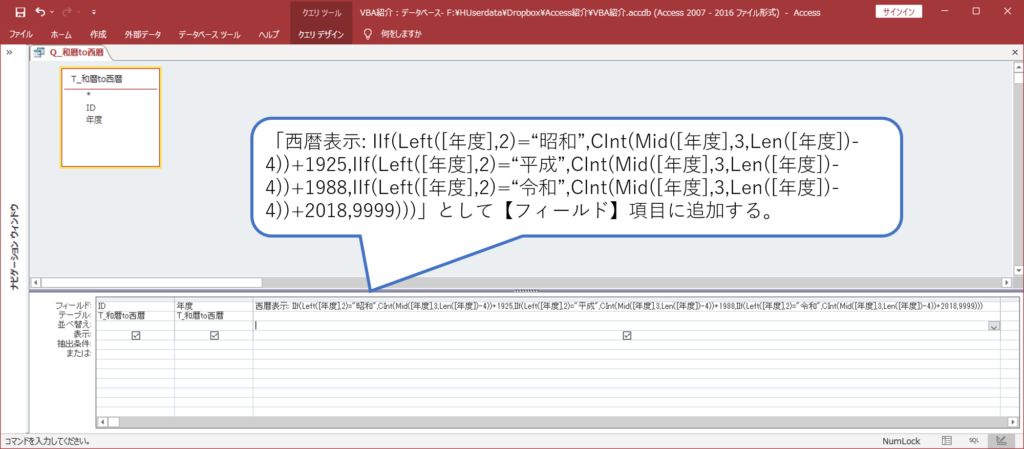Click the 年度 field cell in design grid

tap(214, 305)
